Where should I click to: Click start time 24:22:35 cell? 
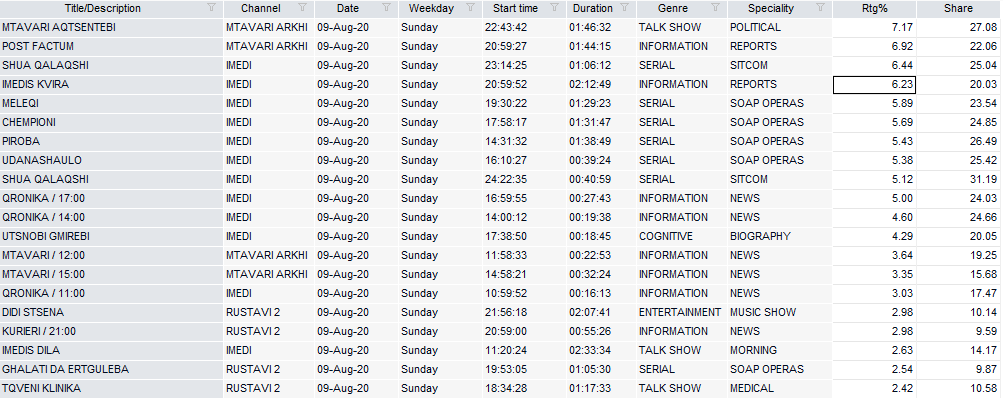pyautogui.click(x=524, y=179)
